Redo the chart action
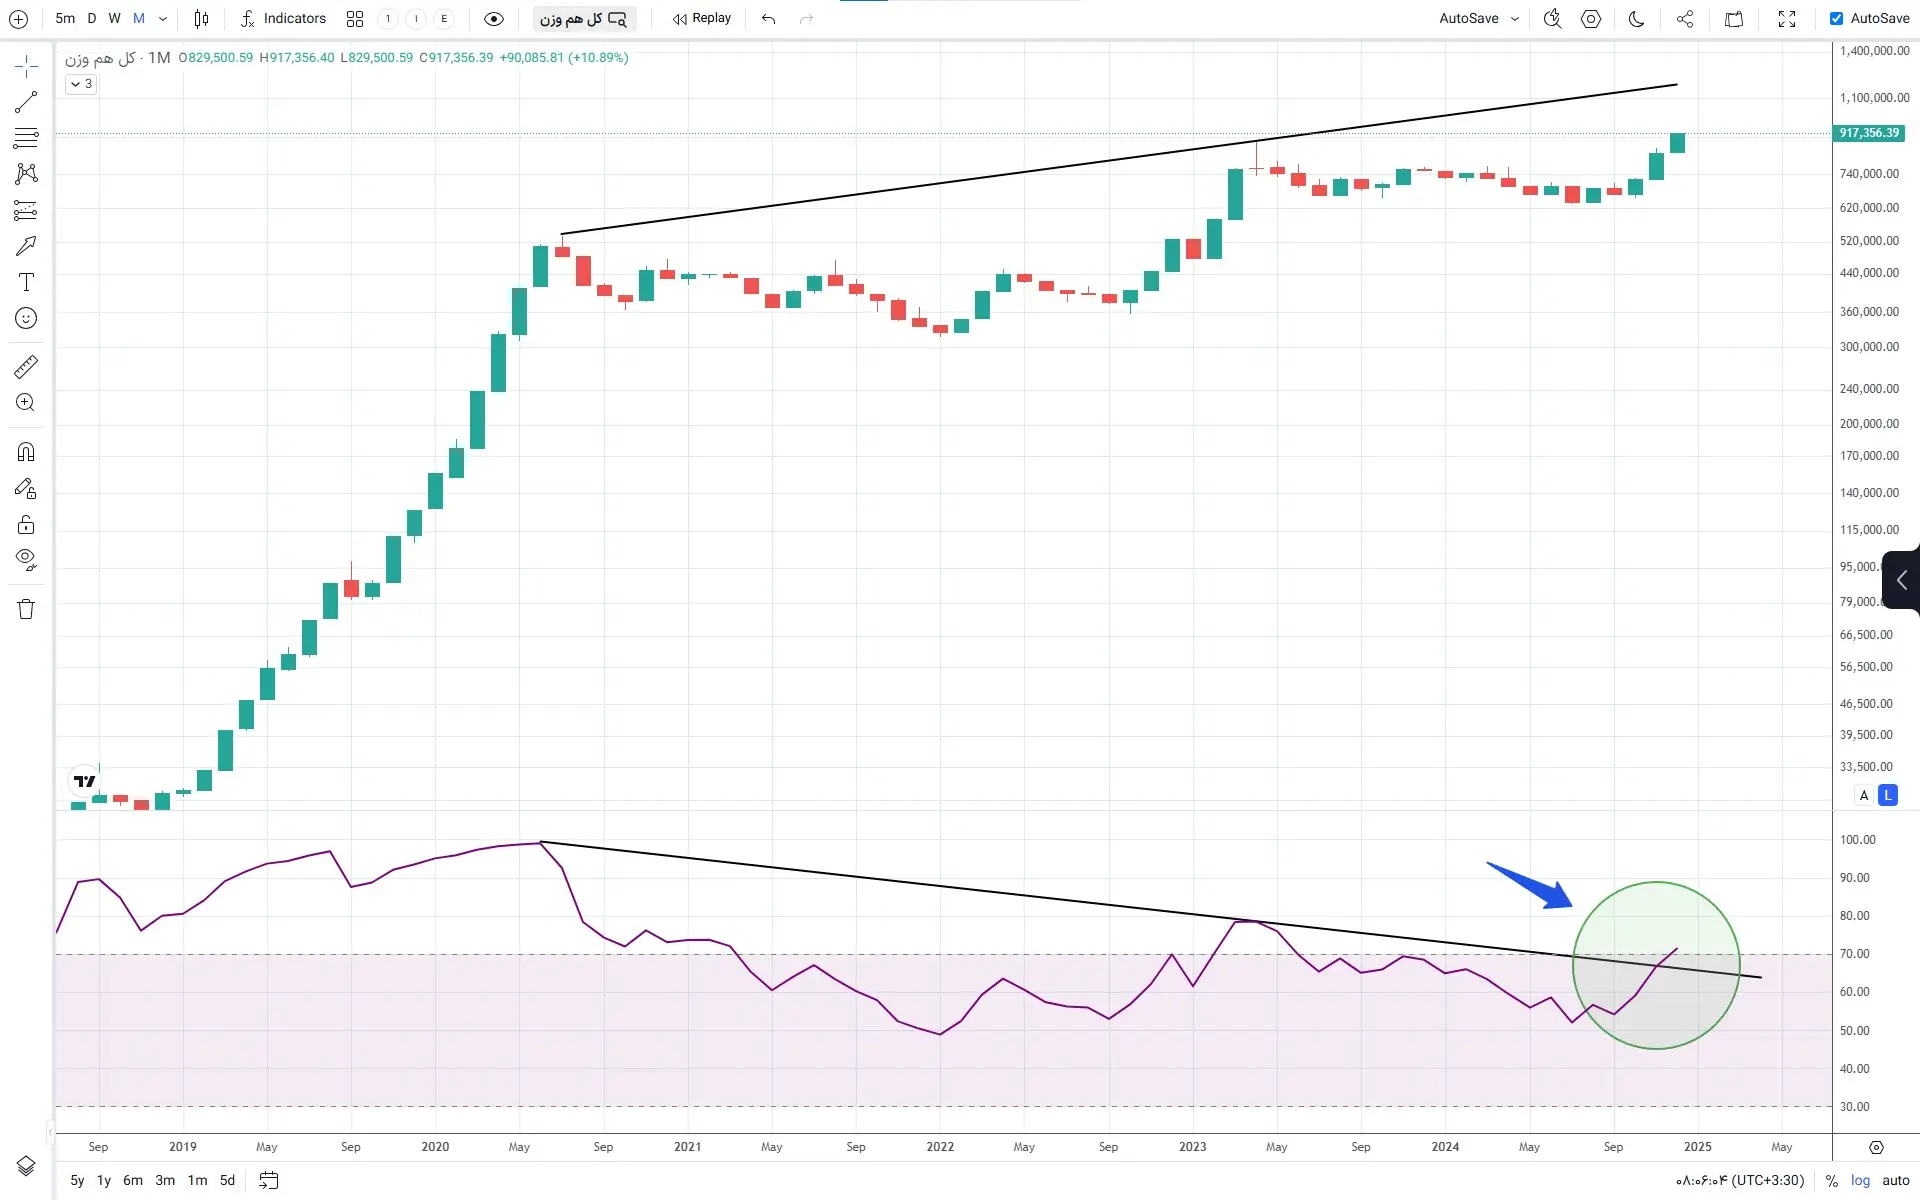Image resolution: width=1920 pixels, height=1200 pixels. 806,19
